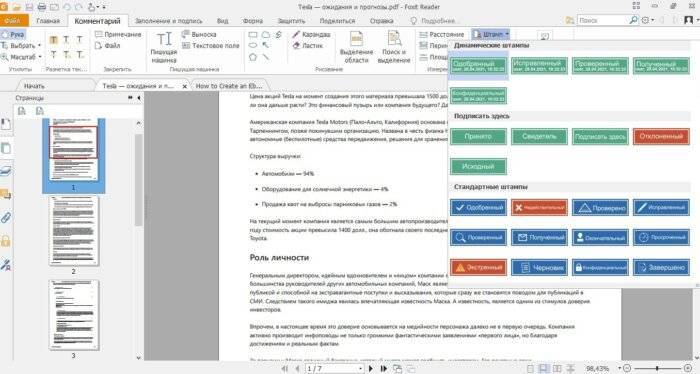Screen dimensions: 700x374
Task: Switch to the Главная ribbon tab
Action: pyautogui.click(x=48, y=21)
